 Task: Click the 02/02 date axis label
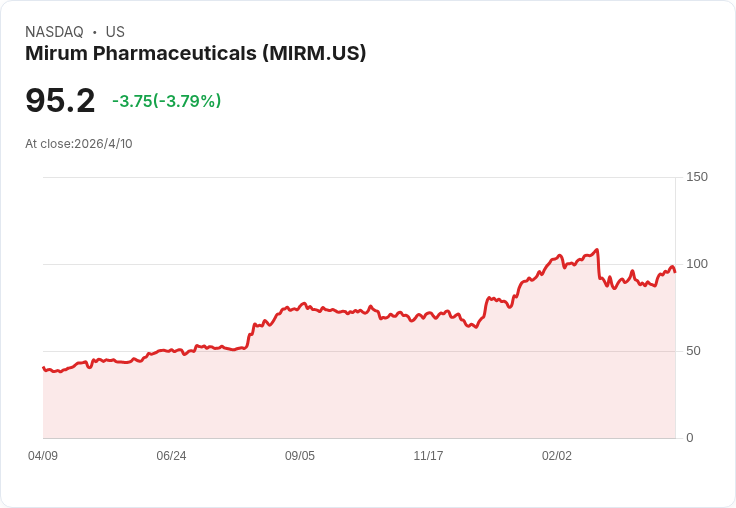(x=557, y=456)
